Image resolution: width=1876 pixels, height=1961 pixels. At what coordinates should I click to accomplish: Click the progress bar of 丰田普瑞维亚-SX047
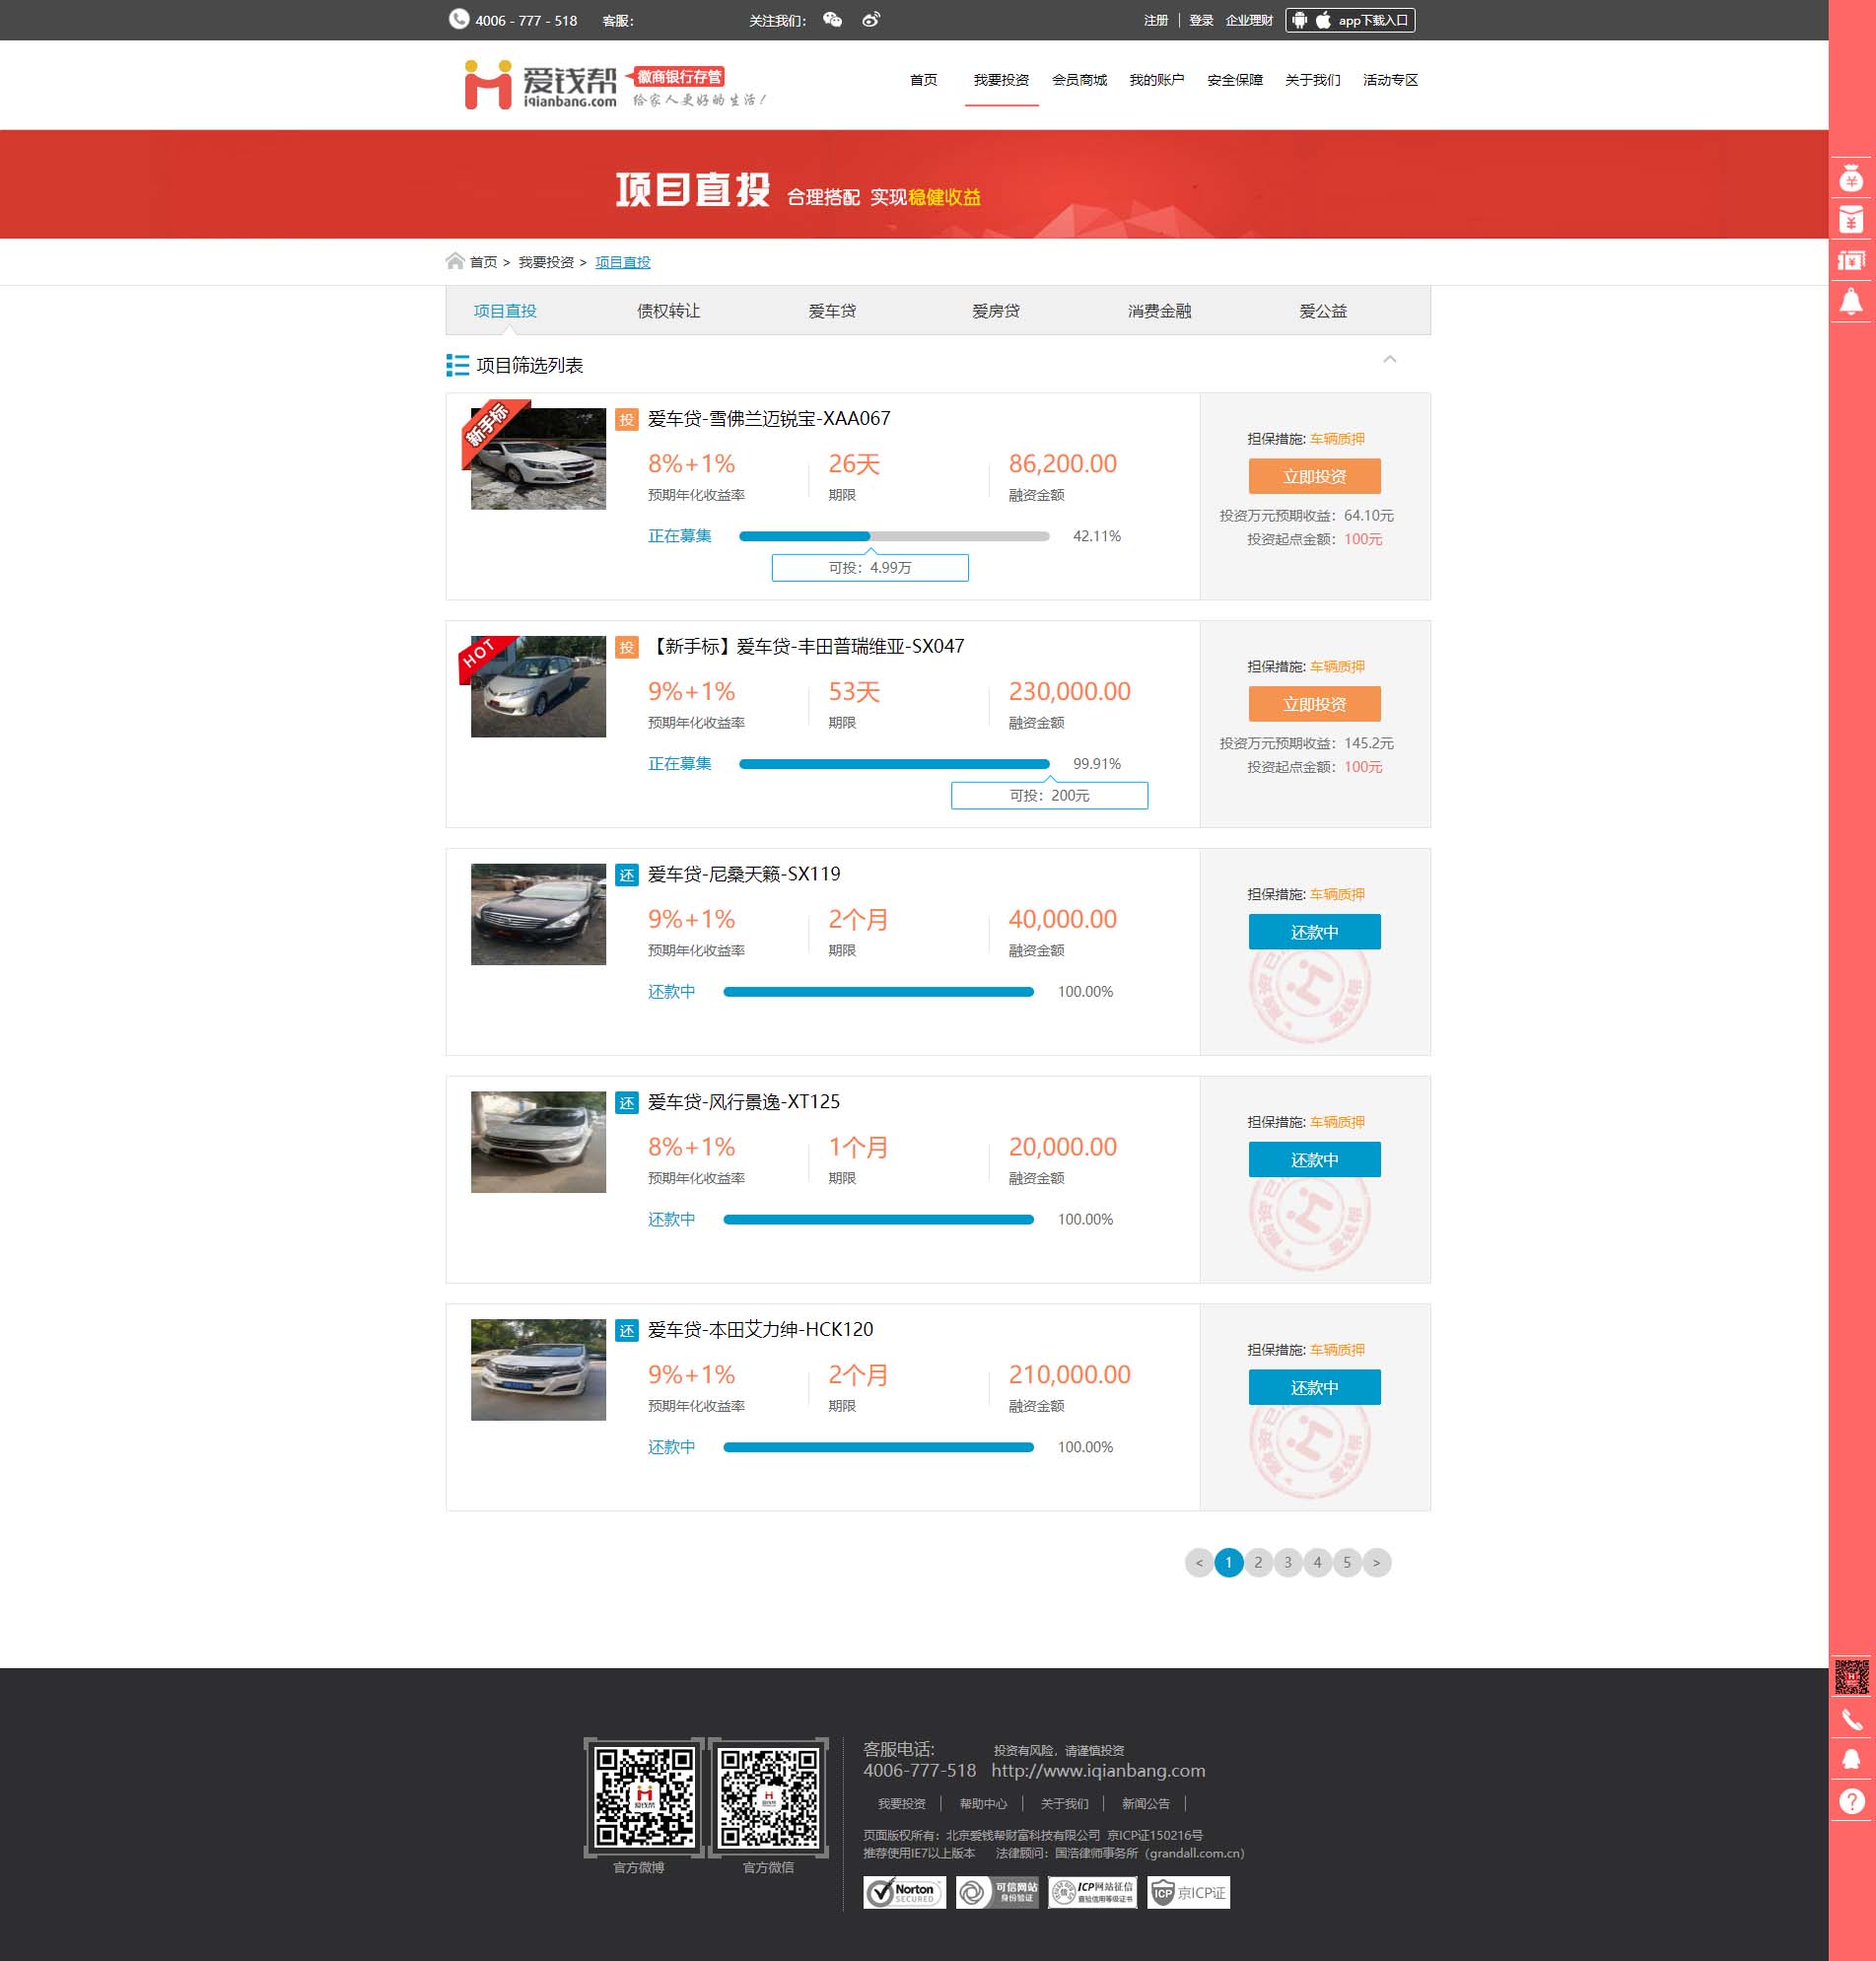pos(893,764)
